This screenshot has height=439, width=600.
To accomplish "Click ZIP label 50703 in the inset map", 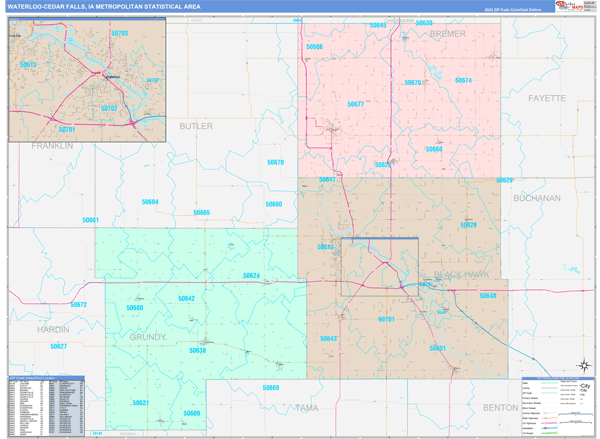I will pos(119,33).
